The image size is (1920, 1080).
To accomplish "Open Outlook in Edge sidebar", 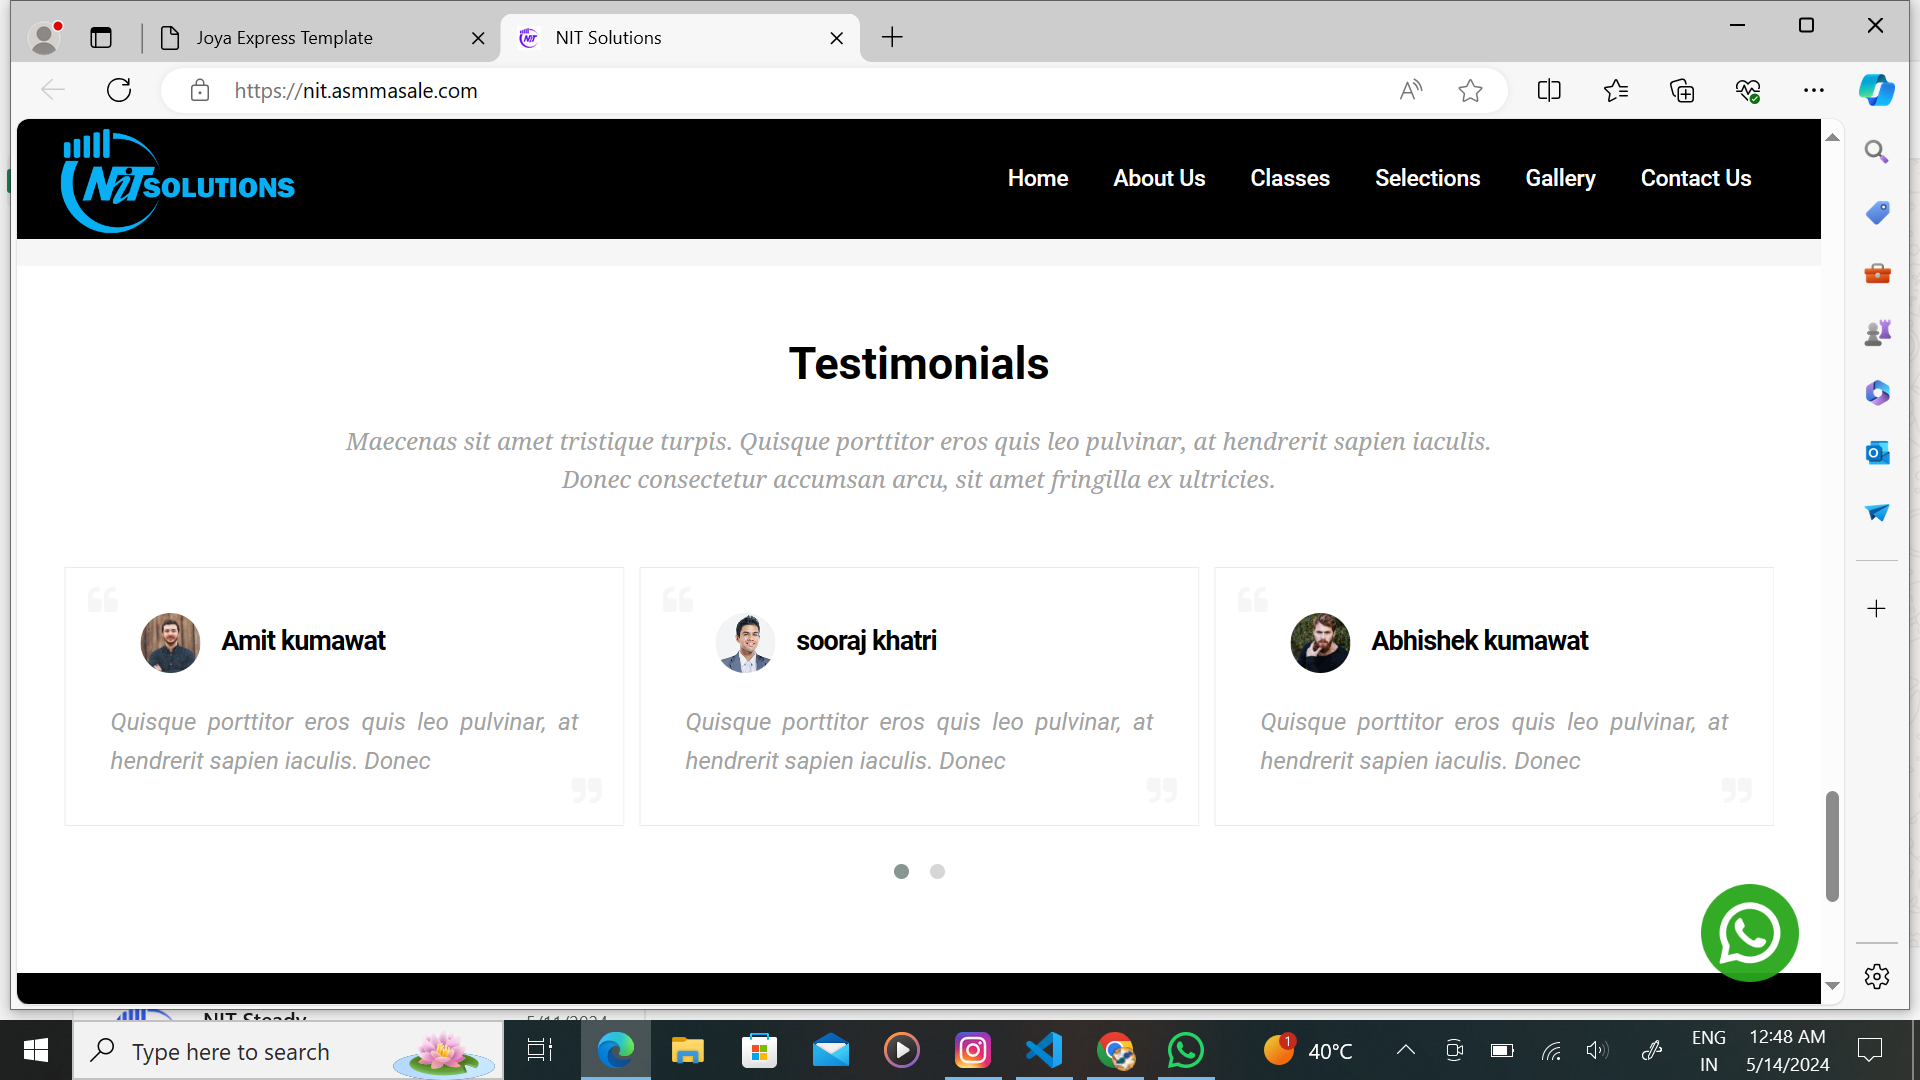I will pyautogui.click(x=1877, y=453).
